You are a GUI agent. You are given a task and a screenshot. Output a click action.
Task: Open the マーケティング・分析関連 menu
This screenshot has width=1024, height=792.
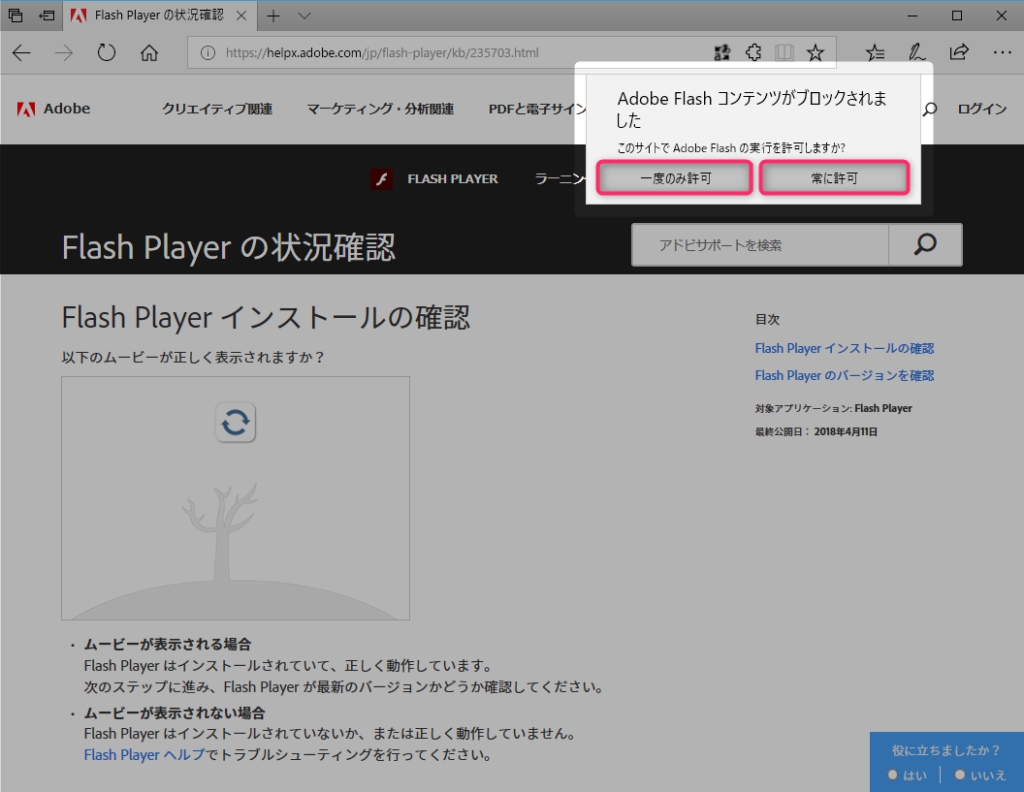pos(380,109)
